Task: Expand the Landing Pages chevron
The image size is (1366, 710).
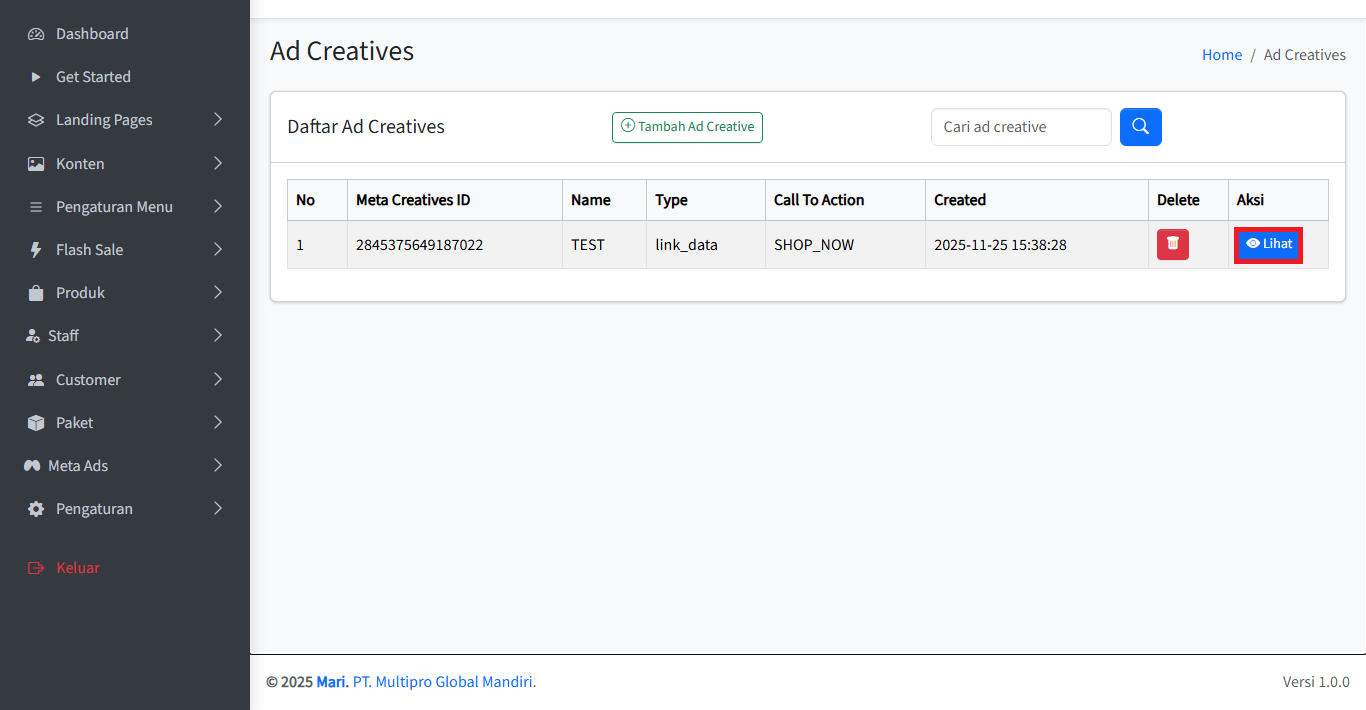Action: [x=218, y=120]
